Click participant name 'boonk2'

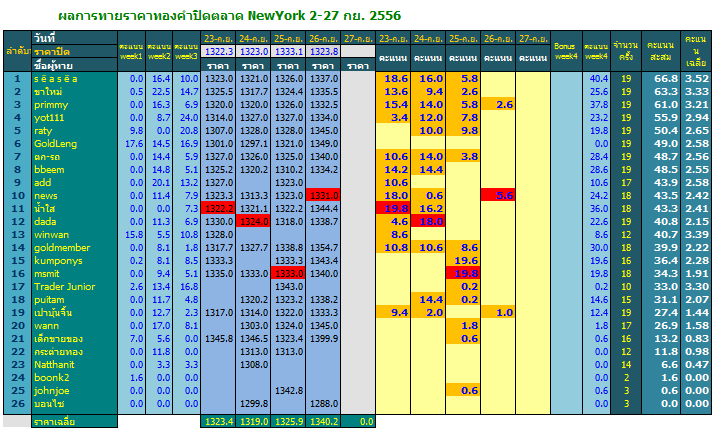pyautogui.click(x=51, y=378)
